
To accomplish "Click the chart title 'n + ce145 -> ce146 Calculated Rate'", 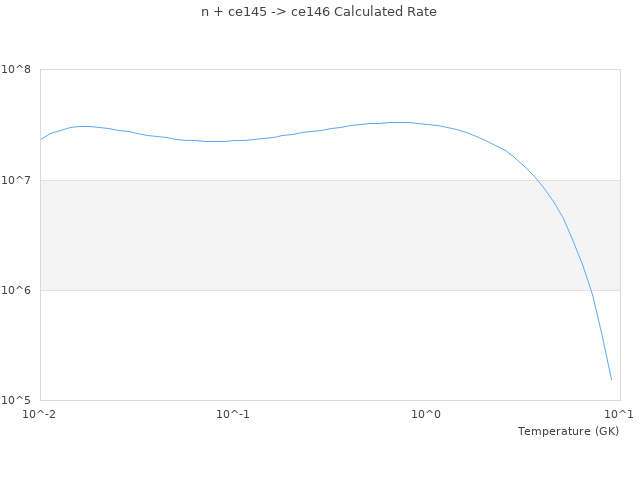I will tap(319, 12).
